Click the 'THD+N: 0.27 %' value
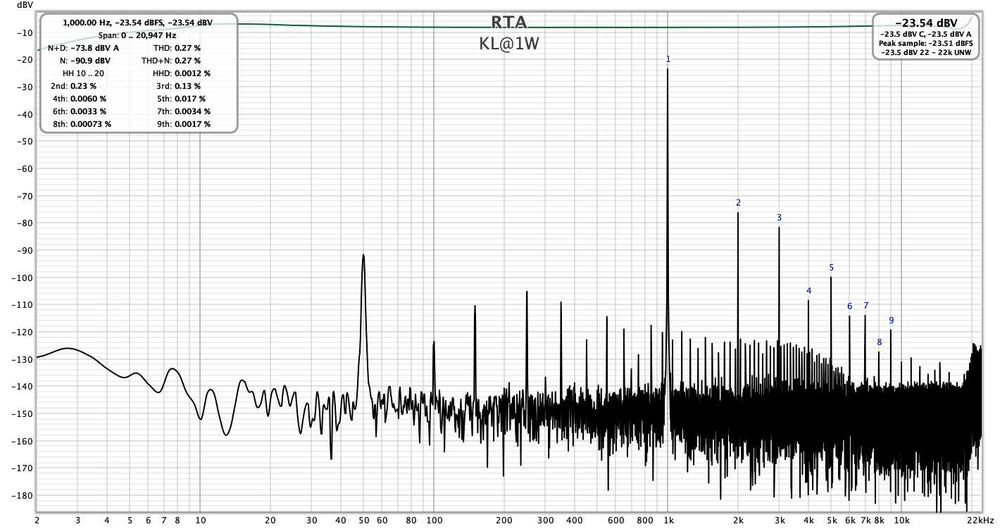This screenshot has height=529, width=1000. pyautogui.click(x=171, y=61)
